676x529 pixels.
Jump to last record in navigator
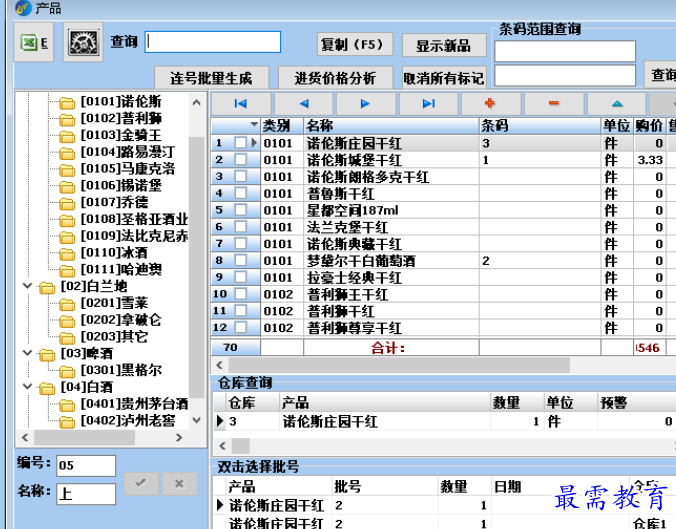tap(429, 103)
